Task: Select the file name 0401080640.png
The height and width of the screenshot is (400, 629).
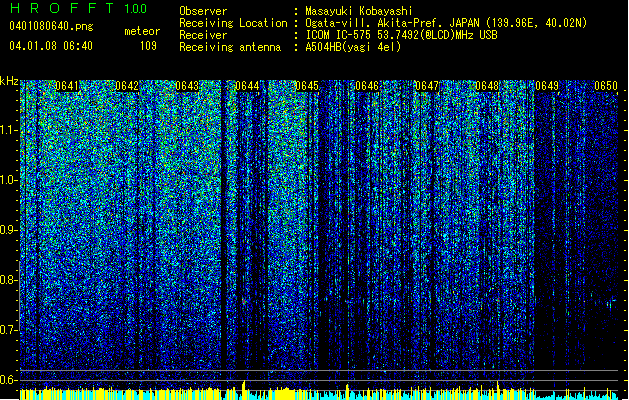Action: pos(51,26)
